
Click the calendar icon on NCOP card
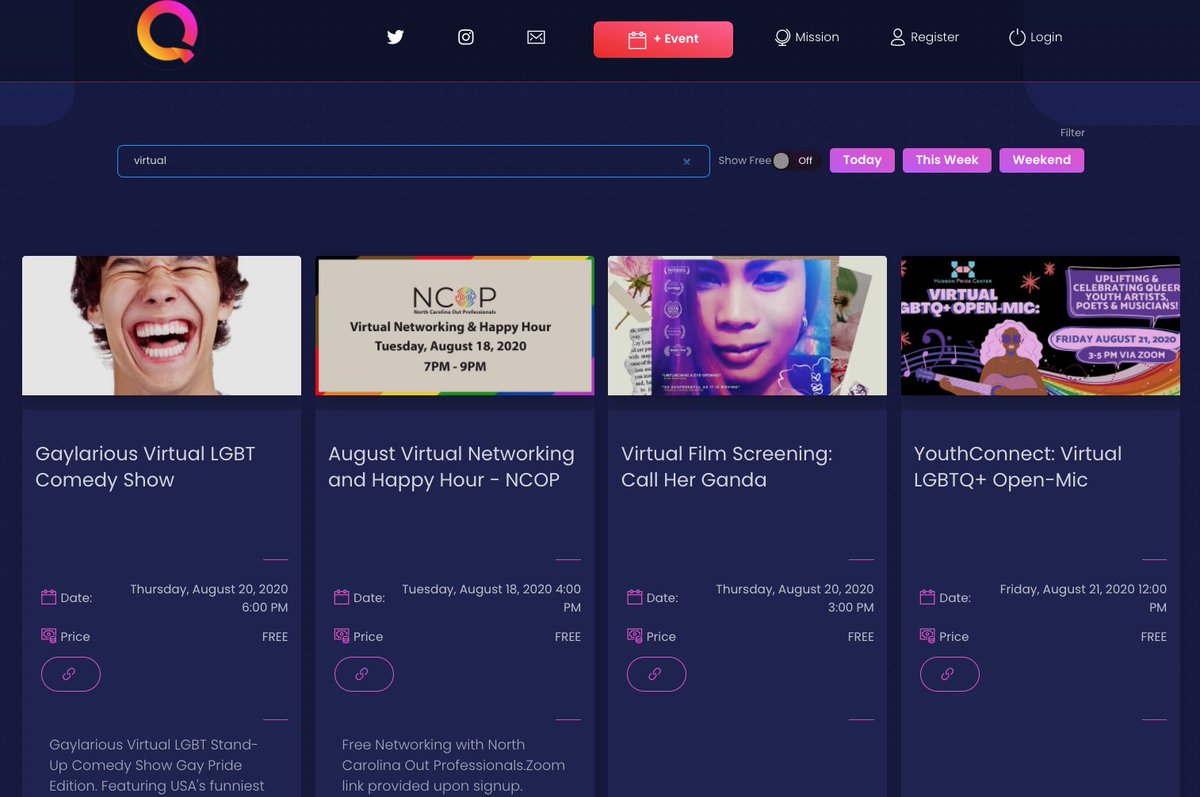(x=342, y=597)
